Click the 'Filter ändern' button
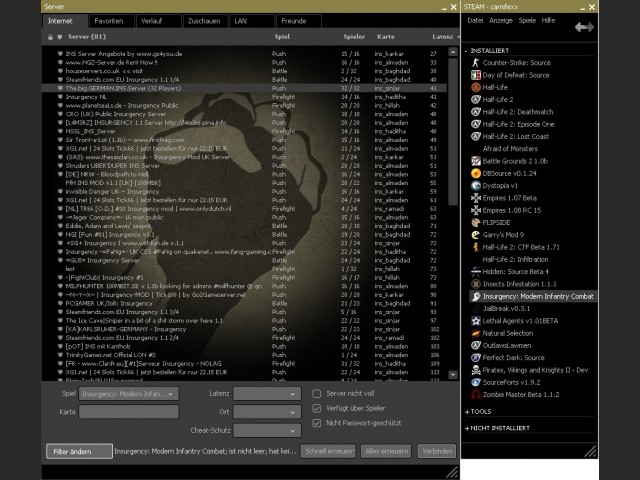Screen dimensions: 640x480 pyautogui.click(x=79, y=451)
